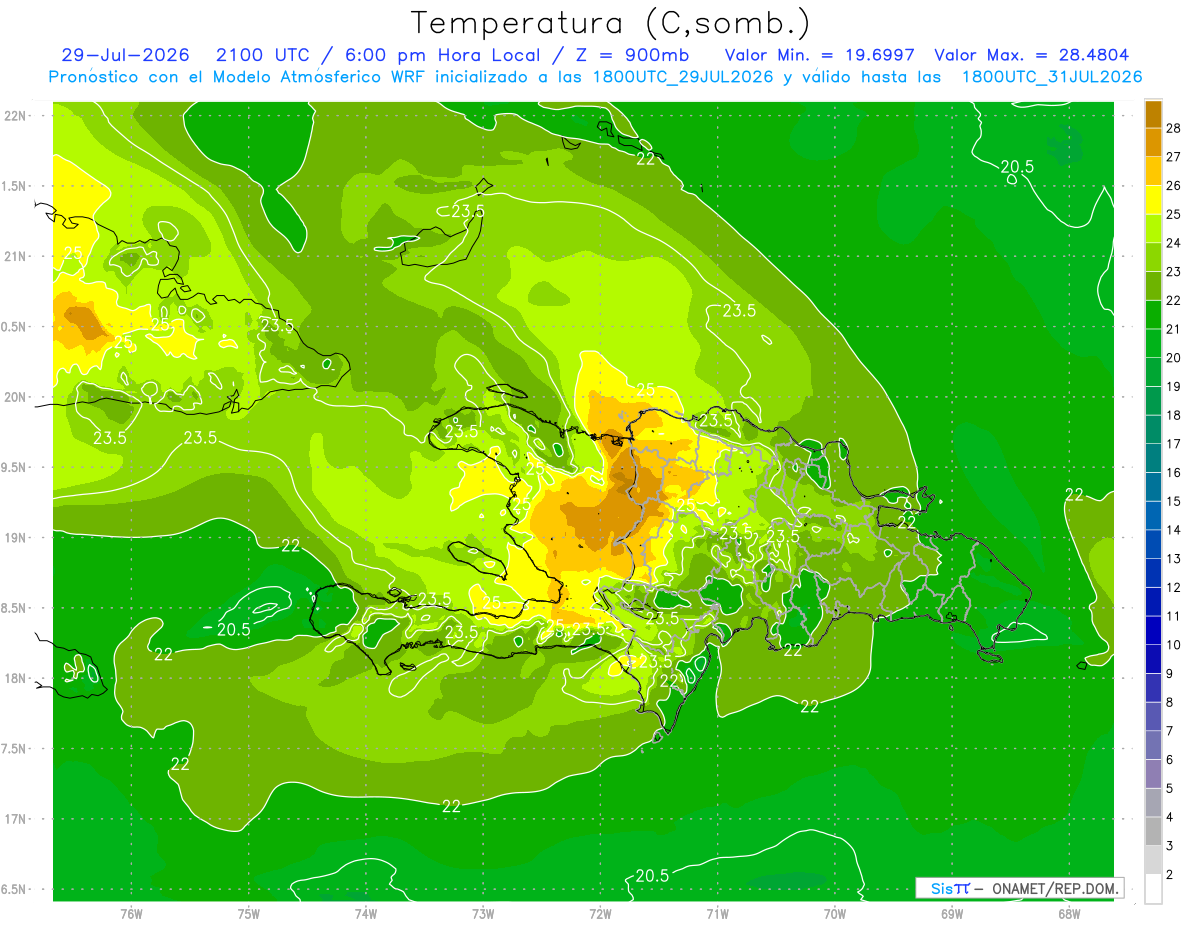Screen dimensions: 1200x927
Task: Select the legend color band between 27 and 28
Action: click(x=1153, y=141)
